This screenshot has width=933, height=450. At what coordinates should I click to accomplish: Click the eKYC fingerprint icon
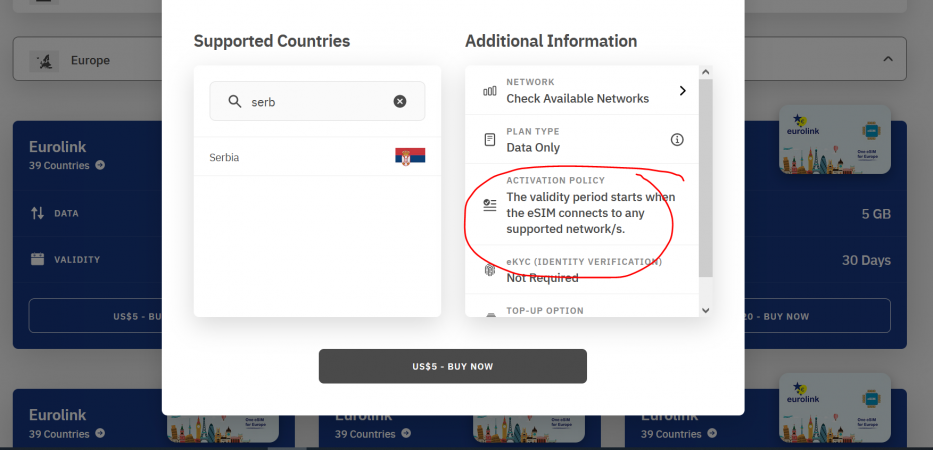click(x=490, y=270)
